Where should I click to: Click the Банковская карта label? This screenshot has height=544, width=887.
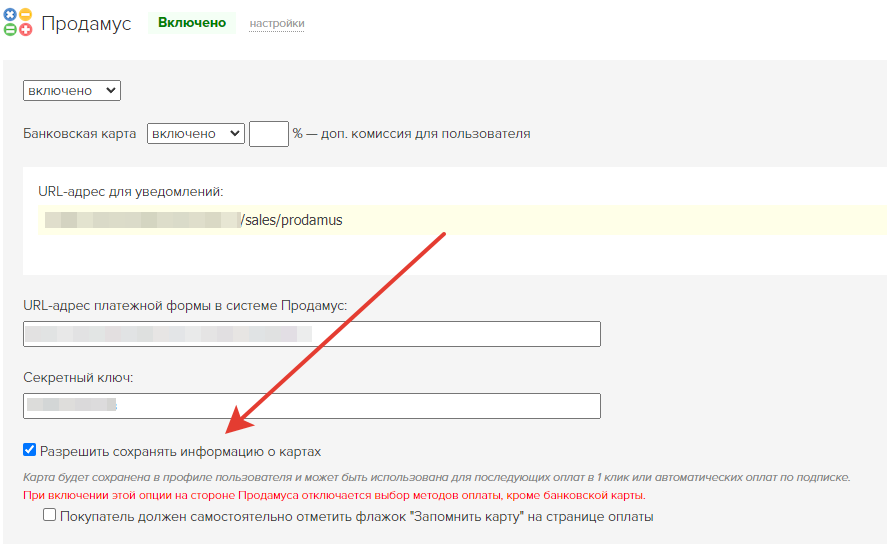80,133
